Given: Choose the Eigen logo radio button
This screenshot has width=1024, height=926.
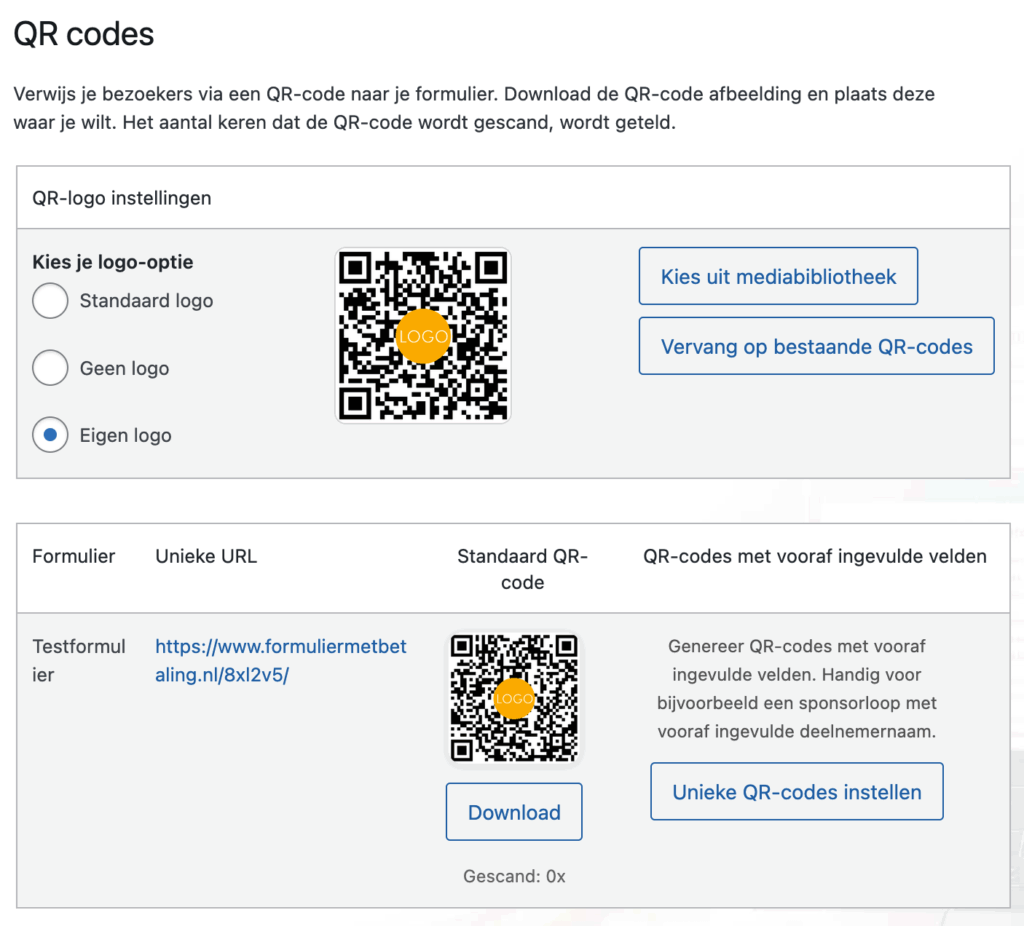Looking at the screenshot, I should (50, 435).
